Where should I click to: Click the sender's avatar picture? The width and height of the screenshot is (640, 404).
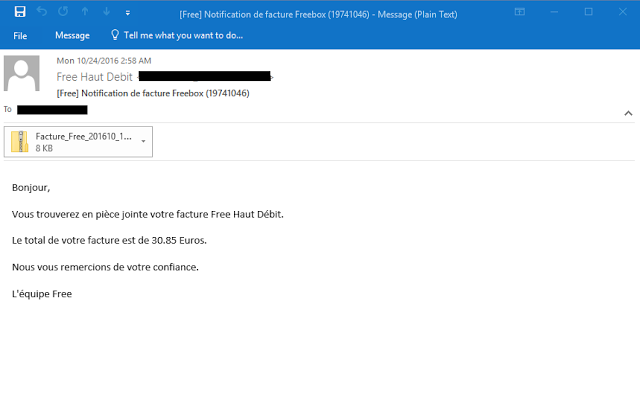(x=22, y=74)
